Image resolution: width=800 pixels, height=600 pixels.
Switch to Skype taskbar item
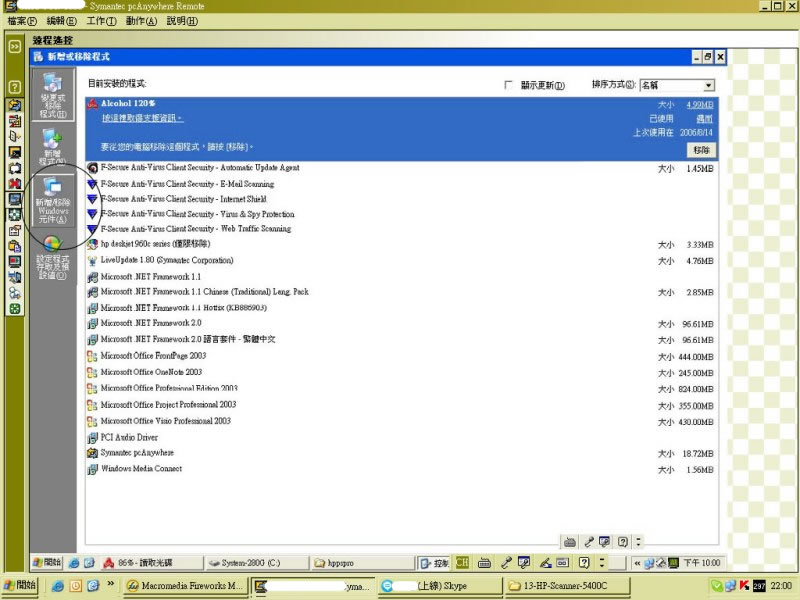point(442,586)
